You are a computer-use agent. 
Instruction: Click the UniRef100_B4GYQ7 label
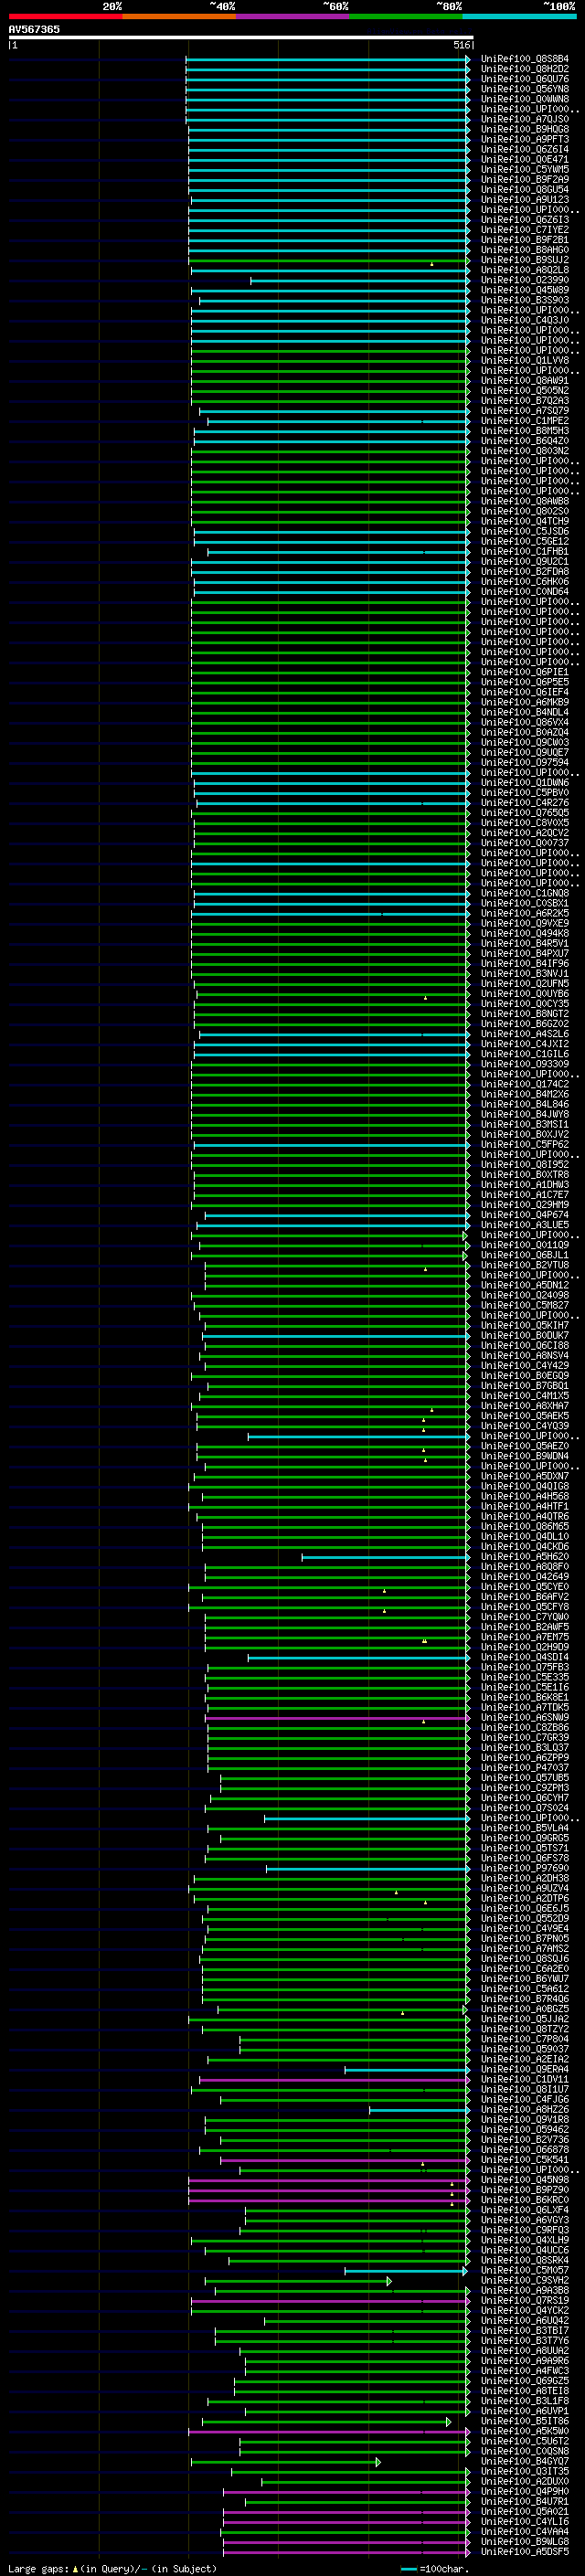coord(525,2461)
